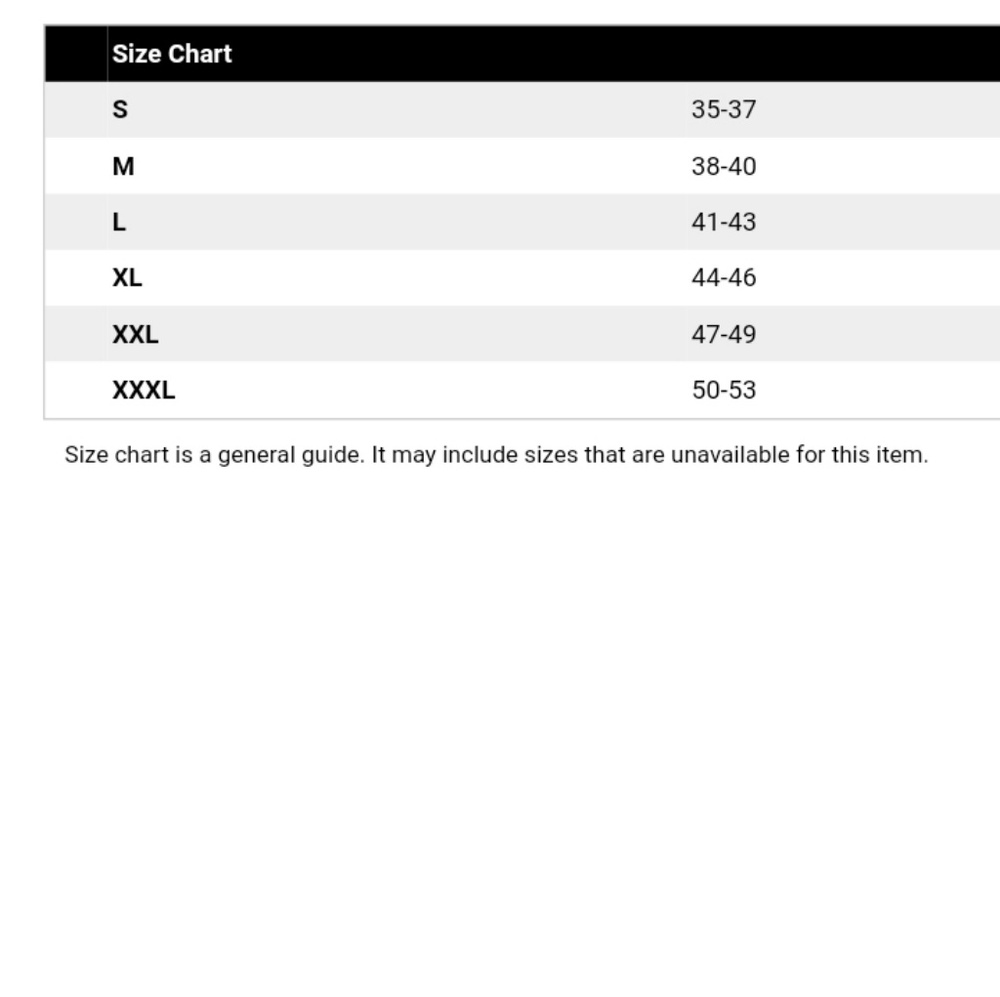The image size is (1000, 997).
Task: Select the XL size label
Action: coord(127,278)
